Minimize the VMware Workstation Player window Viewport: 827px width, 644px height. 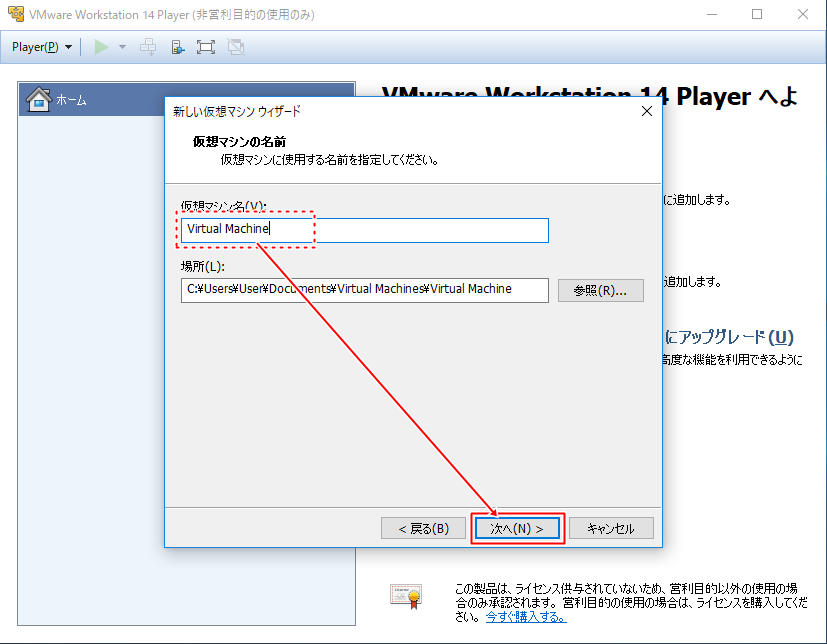point(712,14)
